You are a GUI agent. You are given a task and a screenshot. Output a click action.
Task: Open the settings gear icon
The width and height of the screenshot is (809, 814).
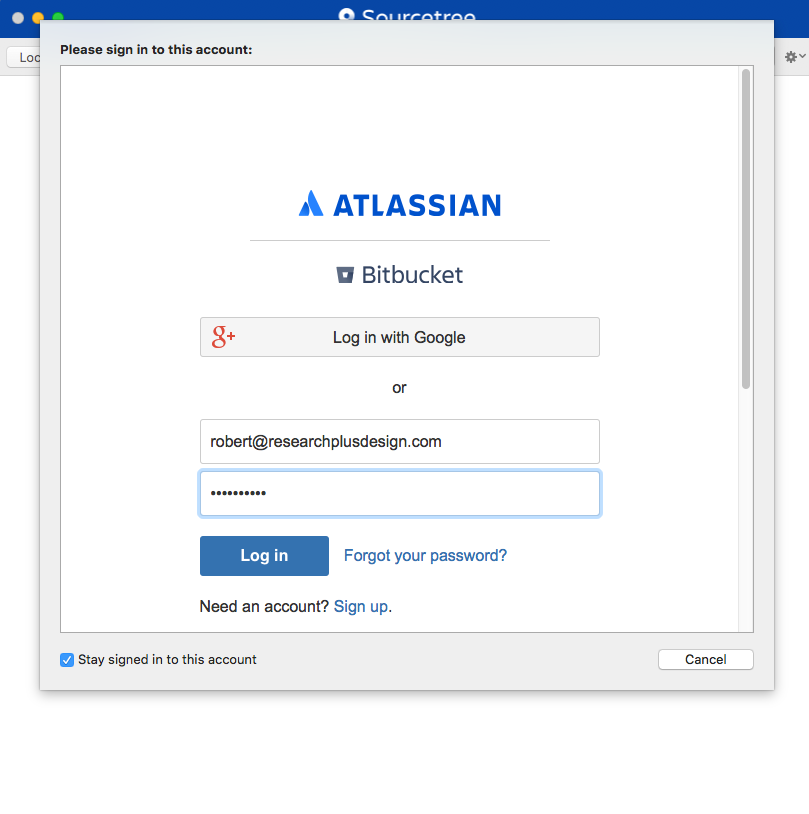790,57
